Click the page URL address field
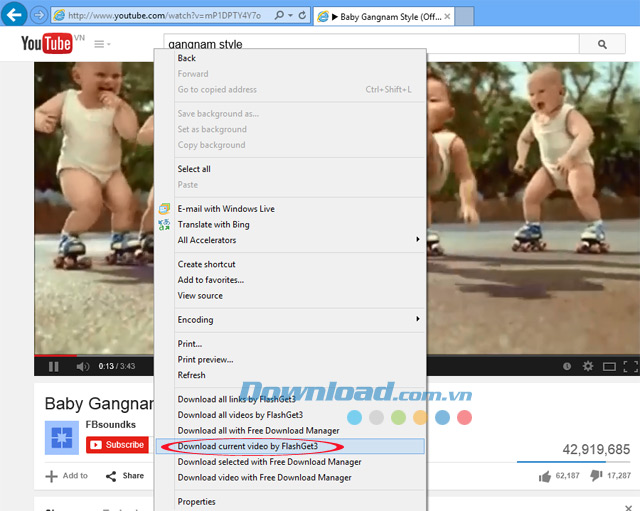This screenshot has height=511, width=640. [164, 16]
